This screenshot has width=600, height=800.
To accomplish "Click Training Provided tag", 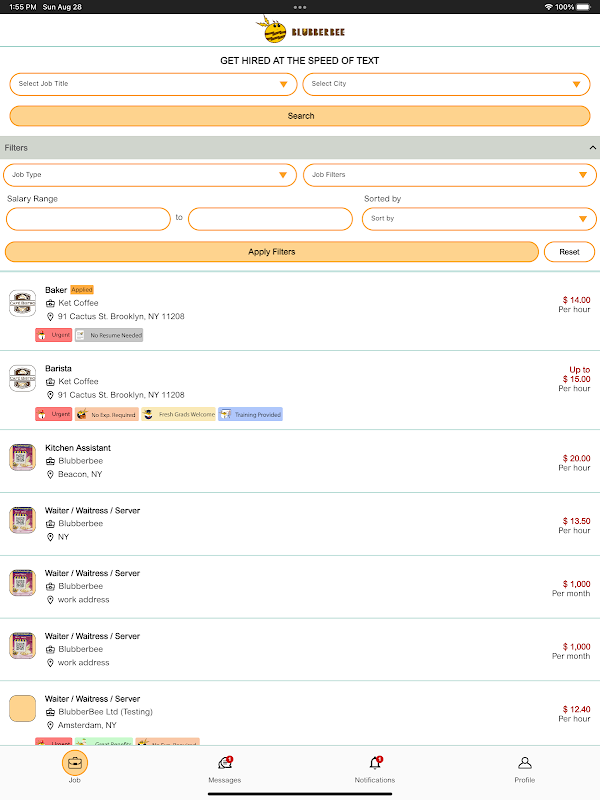I will click(251, 414).
